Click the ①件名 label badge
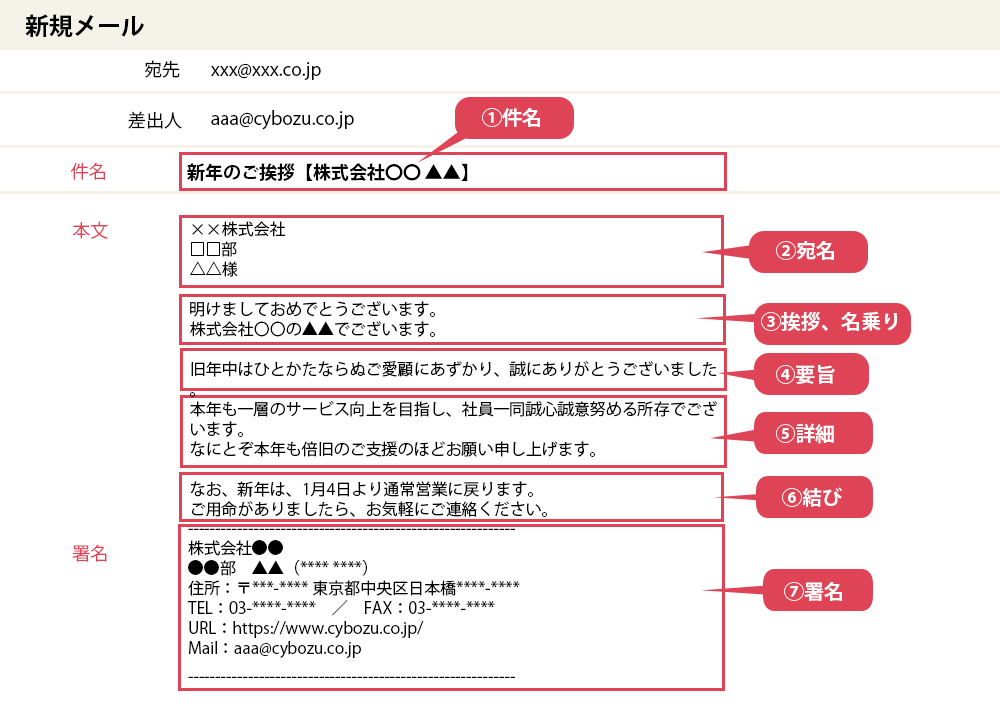The height and width of the screenshot is (719, 1000). point(514,117)
